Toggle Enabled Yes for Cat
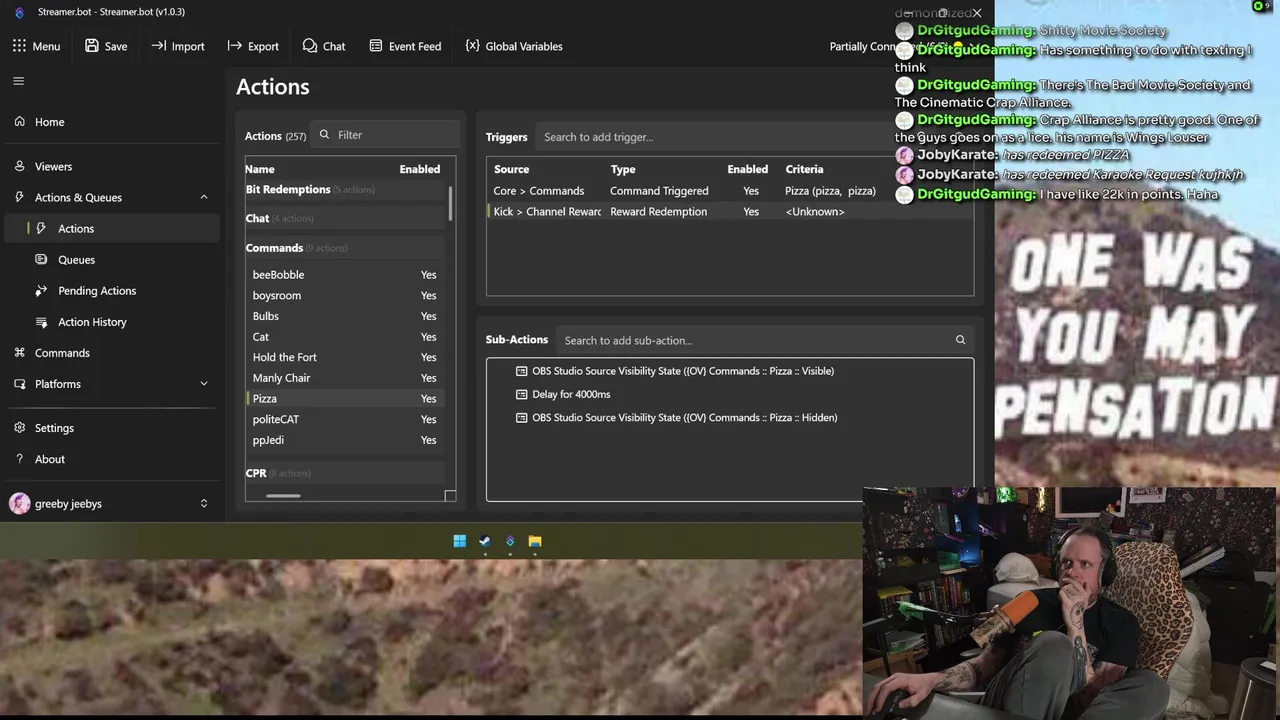Screen dimensions: 1280x720 (428, 337)
